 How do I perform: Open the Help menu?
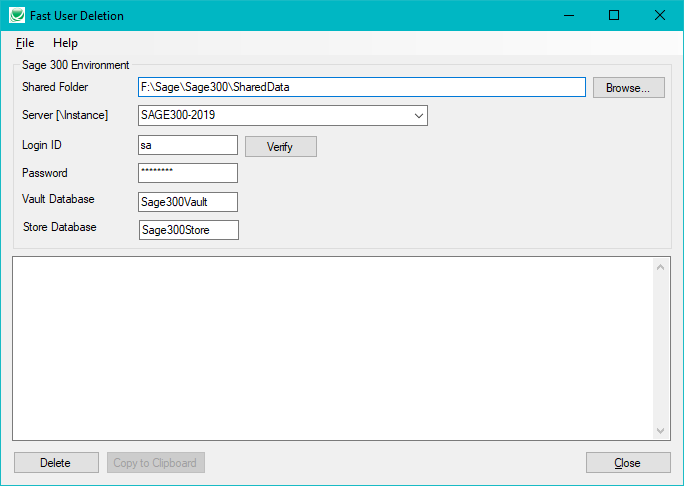pos(65,43)
